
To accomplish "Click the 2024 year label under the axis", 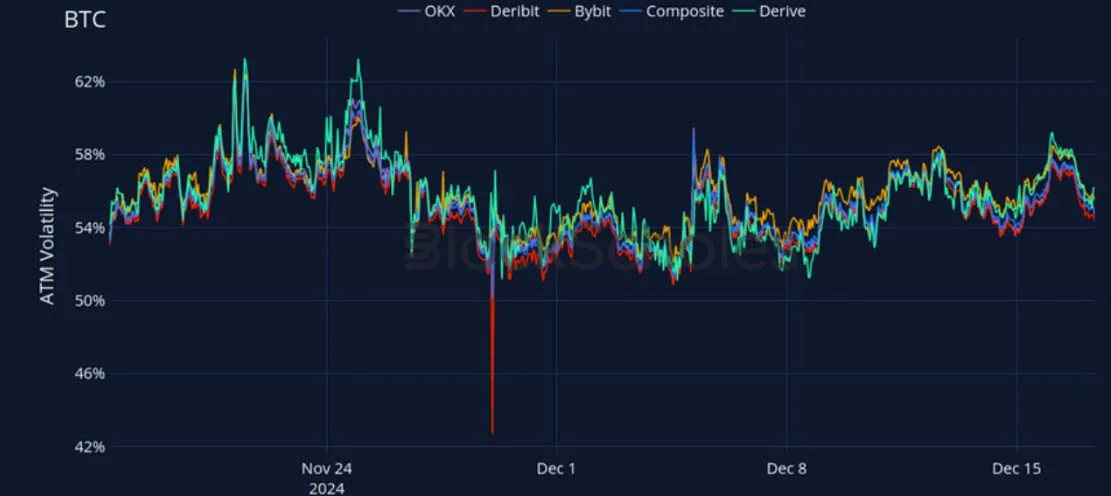I will (327, 488).
